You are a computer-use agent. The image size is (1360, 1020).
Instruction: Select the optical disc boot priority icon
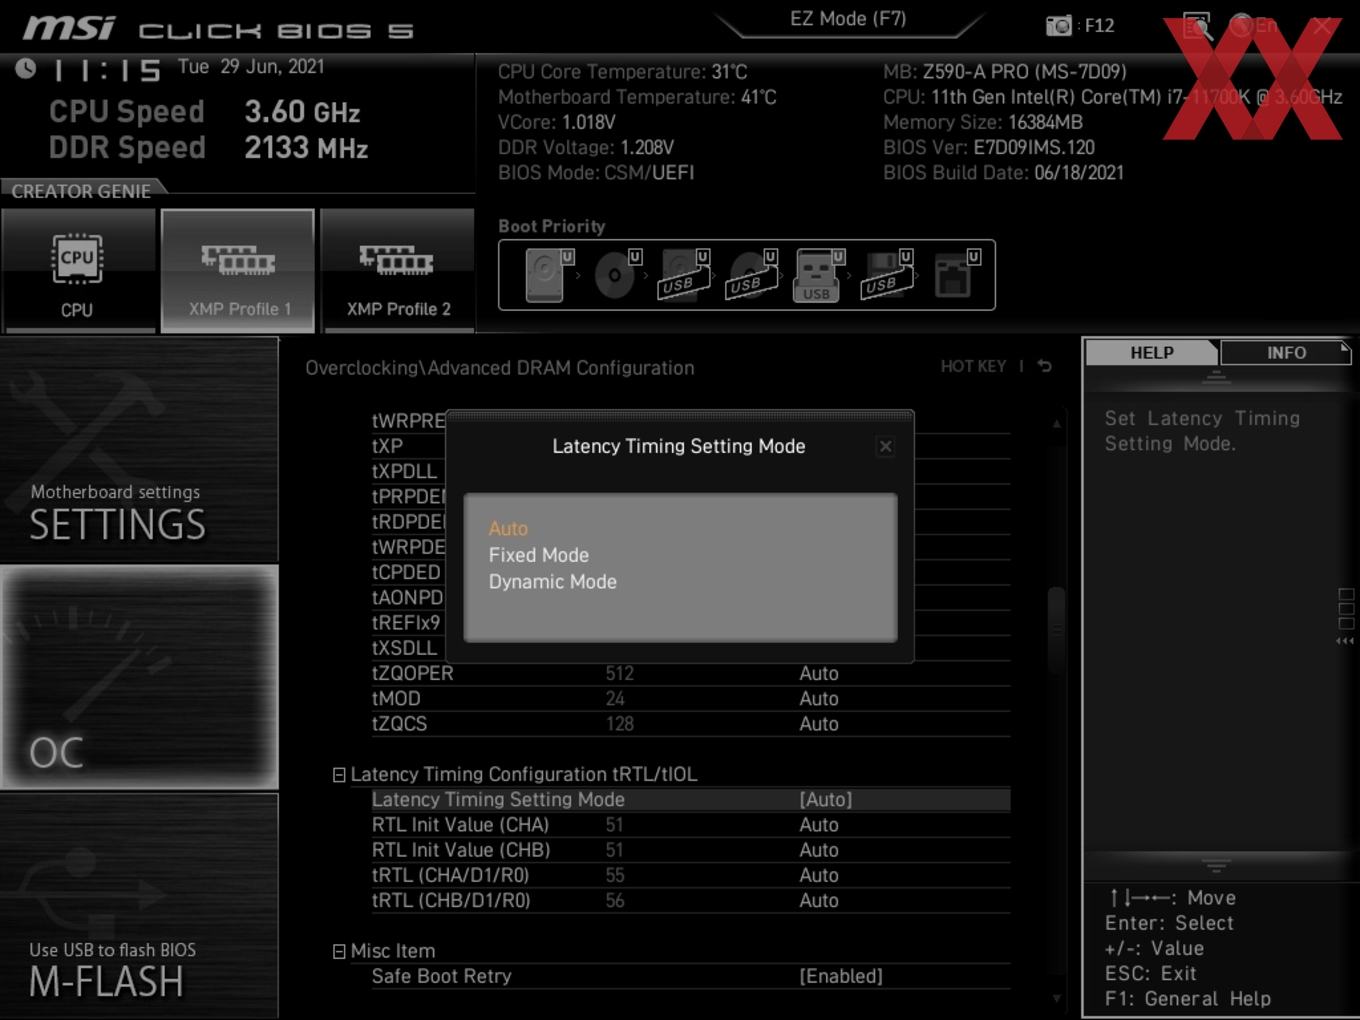point(617,275)
